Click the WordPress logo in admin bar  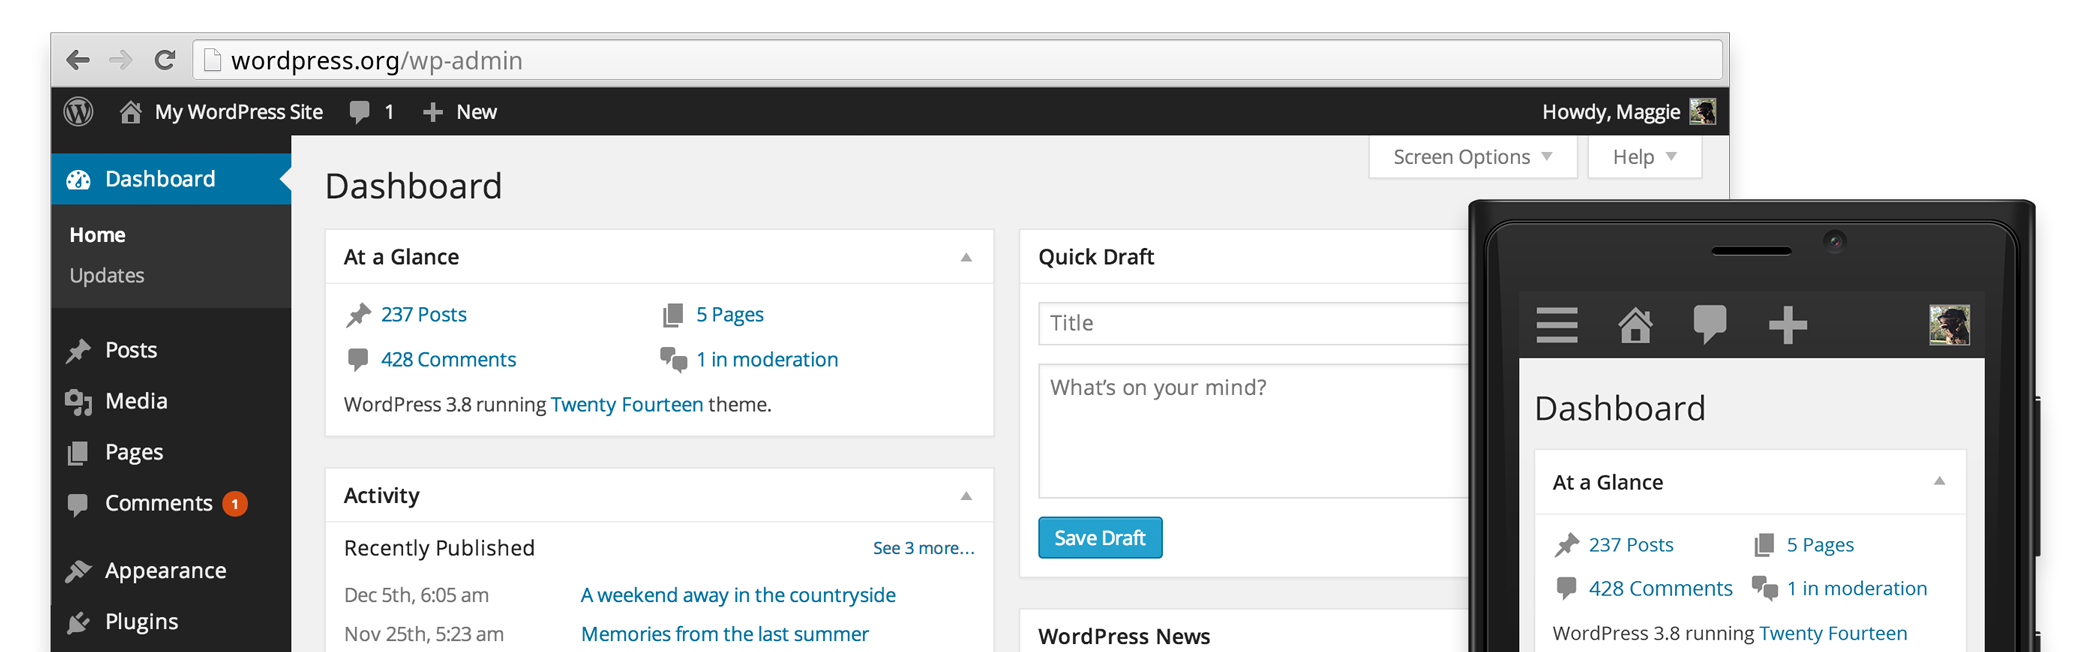pos(79,112)
